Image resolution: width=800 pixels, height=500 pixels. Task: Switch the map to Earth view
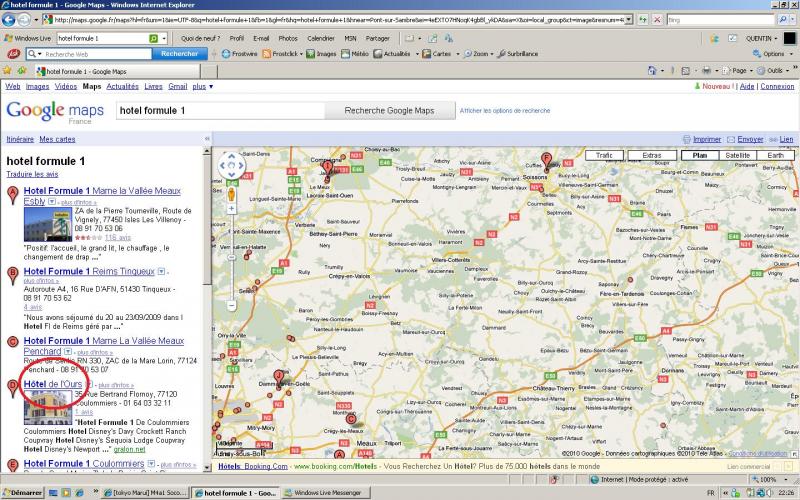pyautogui.click(x=775, y=155)
